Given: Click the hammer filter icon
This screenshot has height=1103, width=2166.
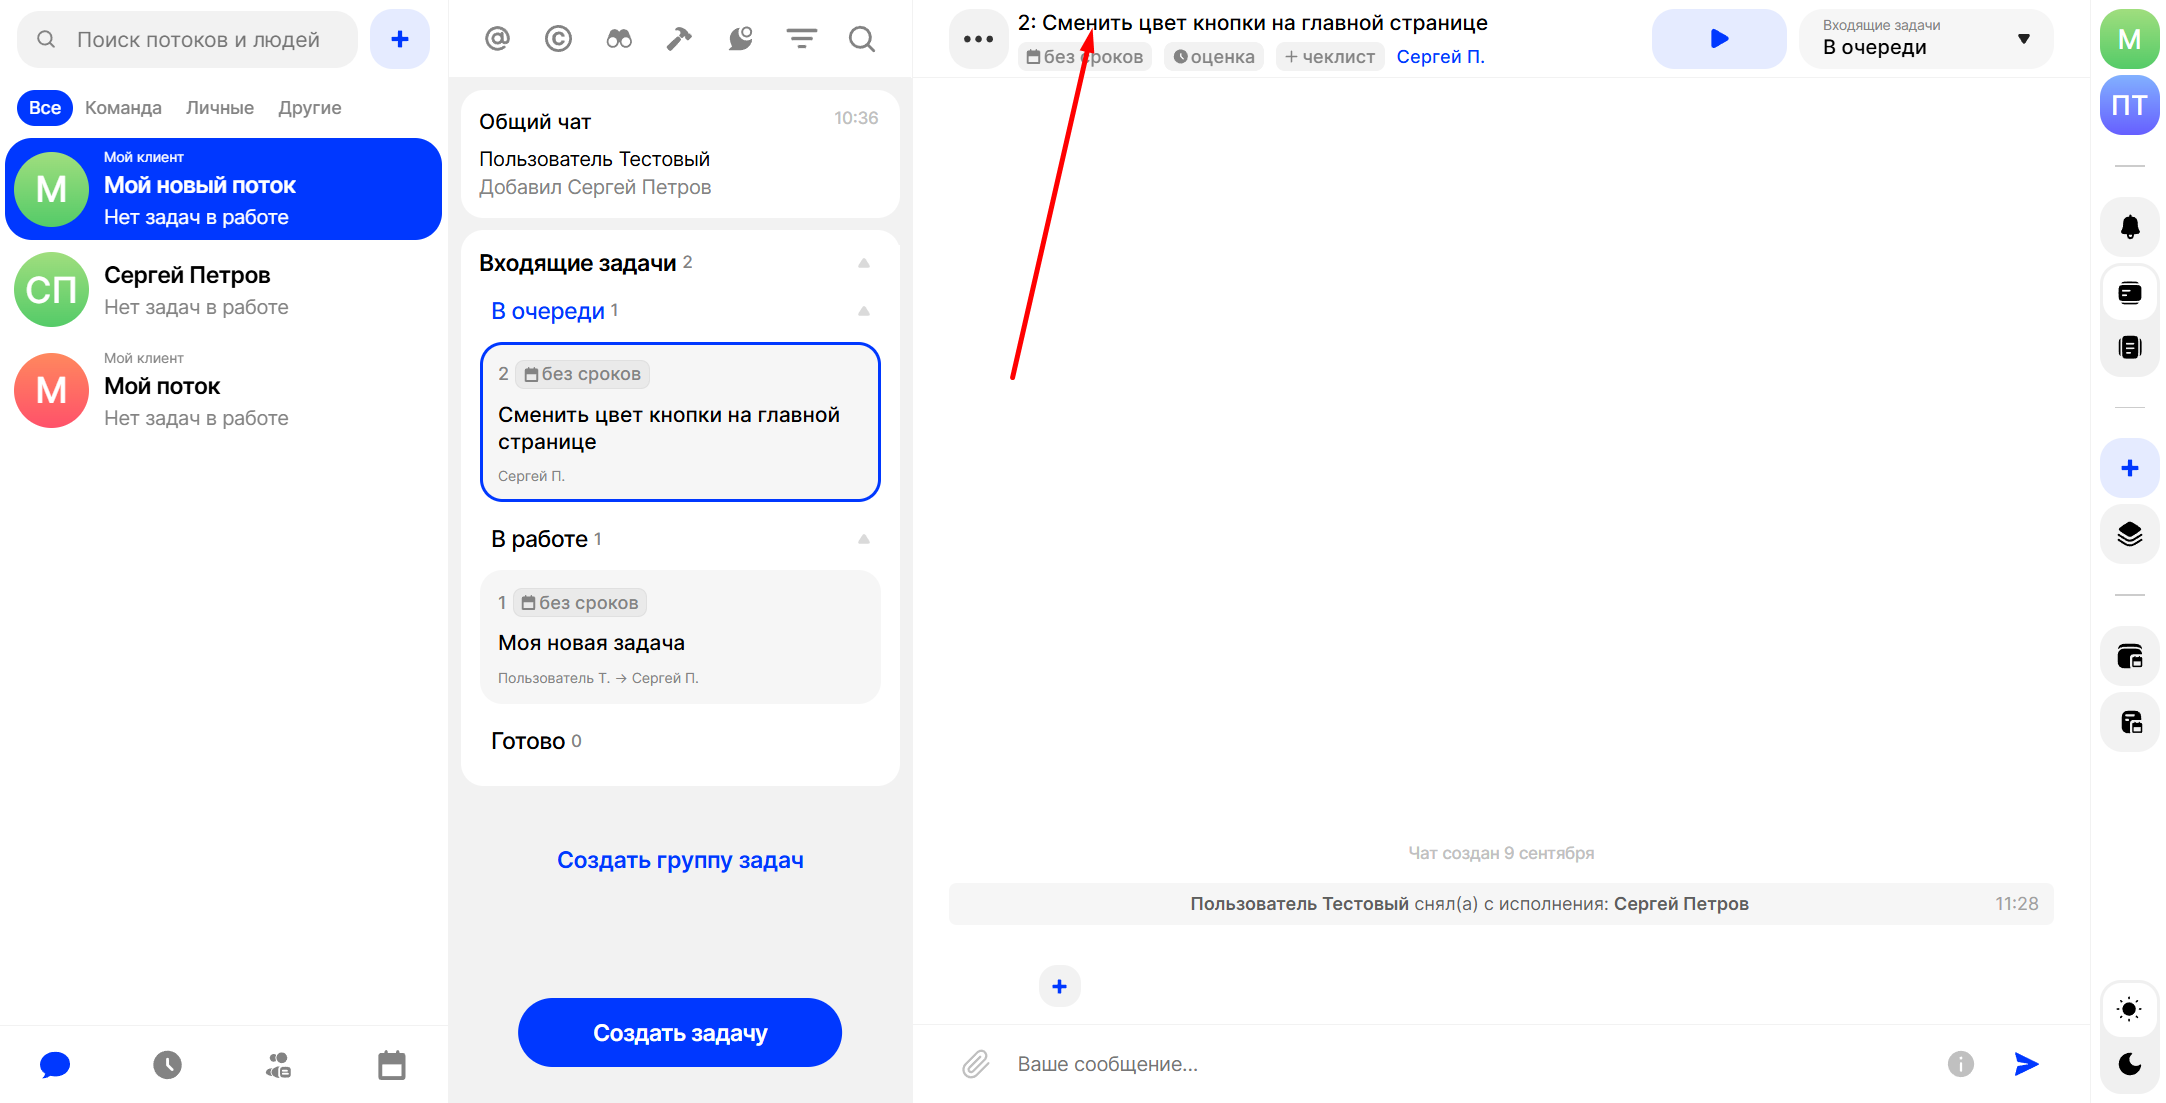Looking at the screenshot, I should (x=679, y=39).
